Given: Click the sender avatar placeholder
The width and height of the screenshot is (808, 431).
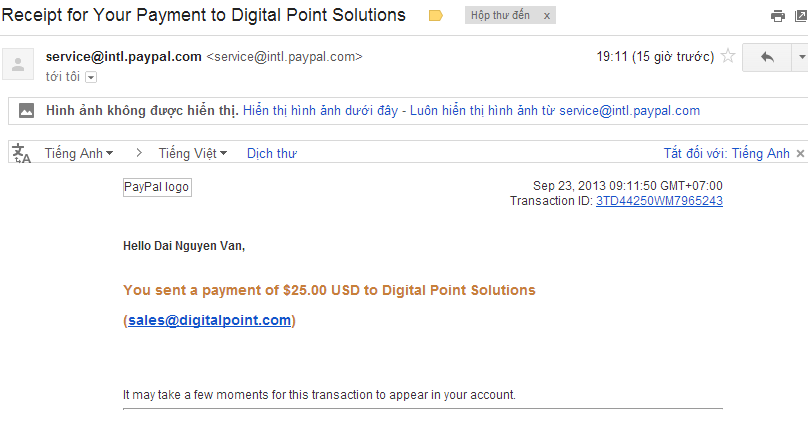Looking at the screenshot, I should 18,64.
